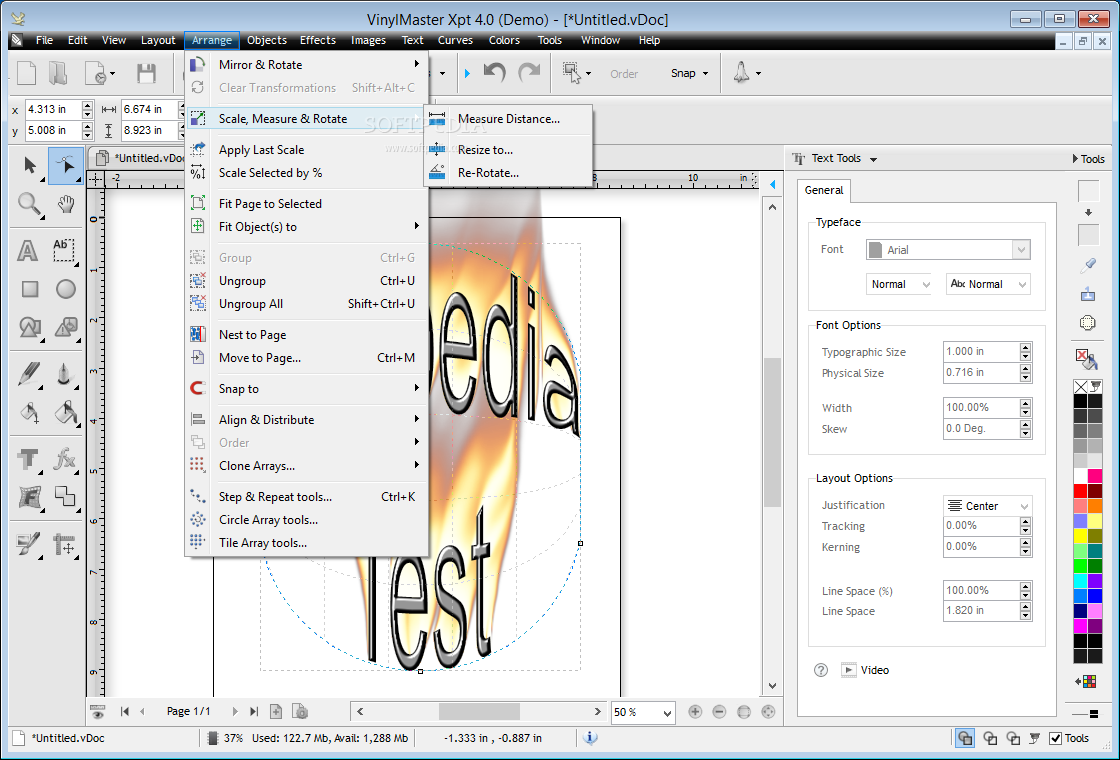Click the rocket launch icon in toolbar
Viewport: 1120px width, 760px height.
(741, 72)
